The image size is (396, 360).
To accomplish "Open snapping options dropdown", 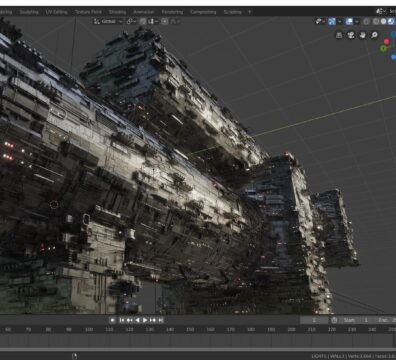I will point(153,21).
